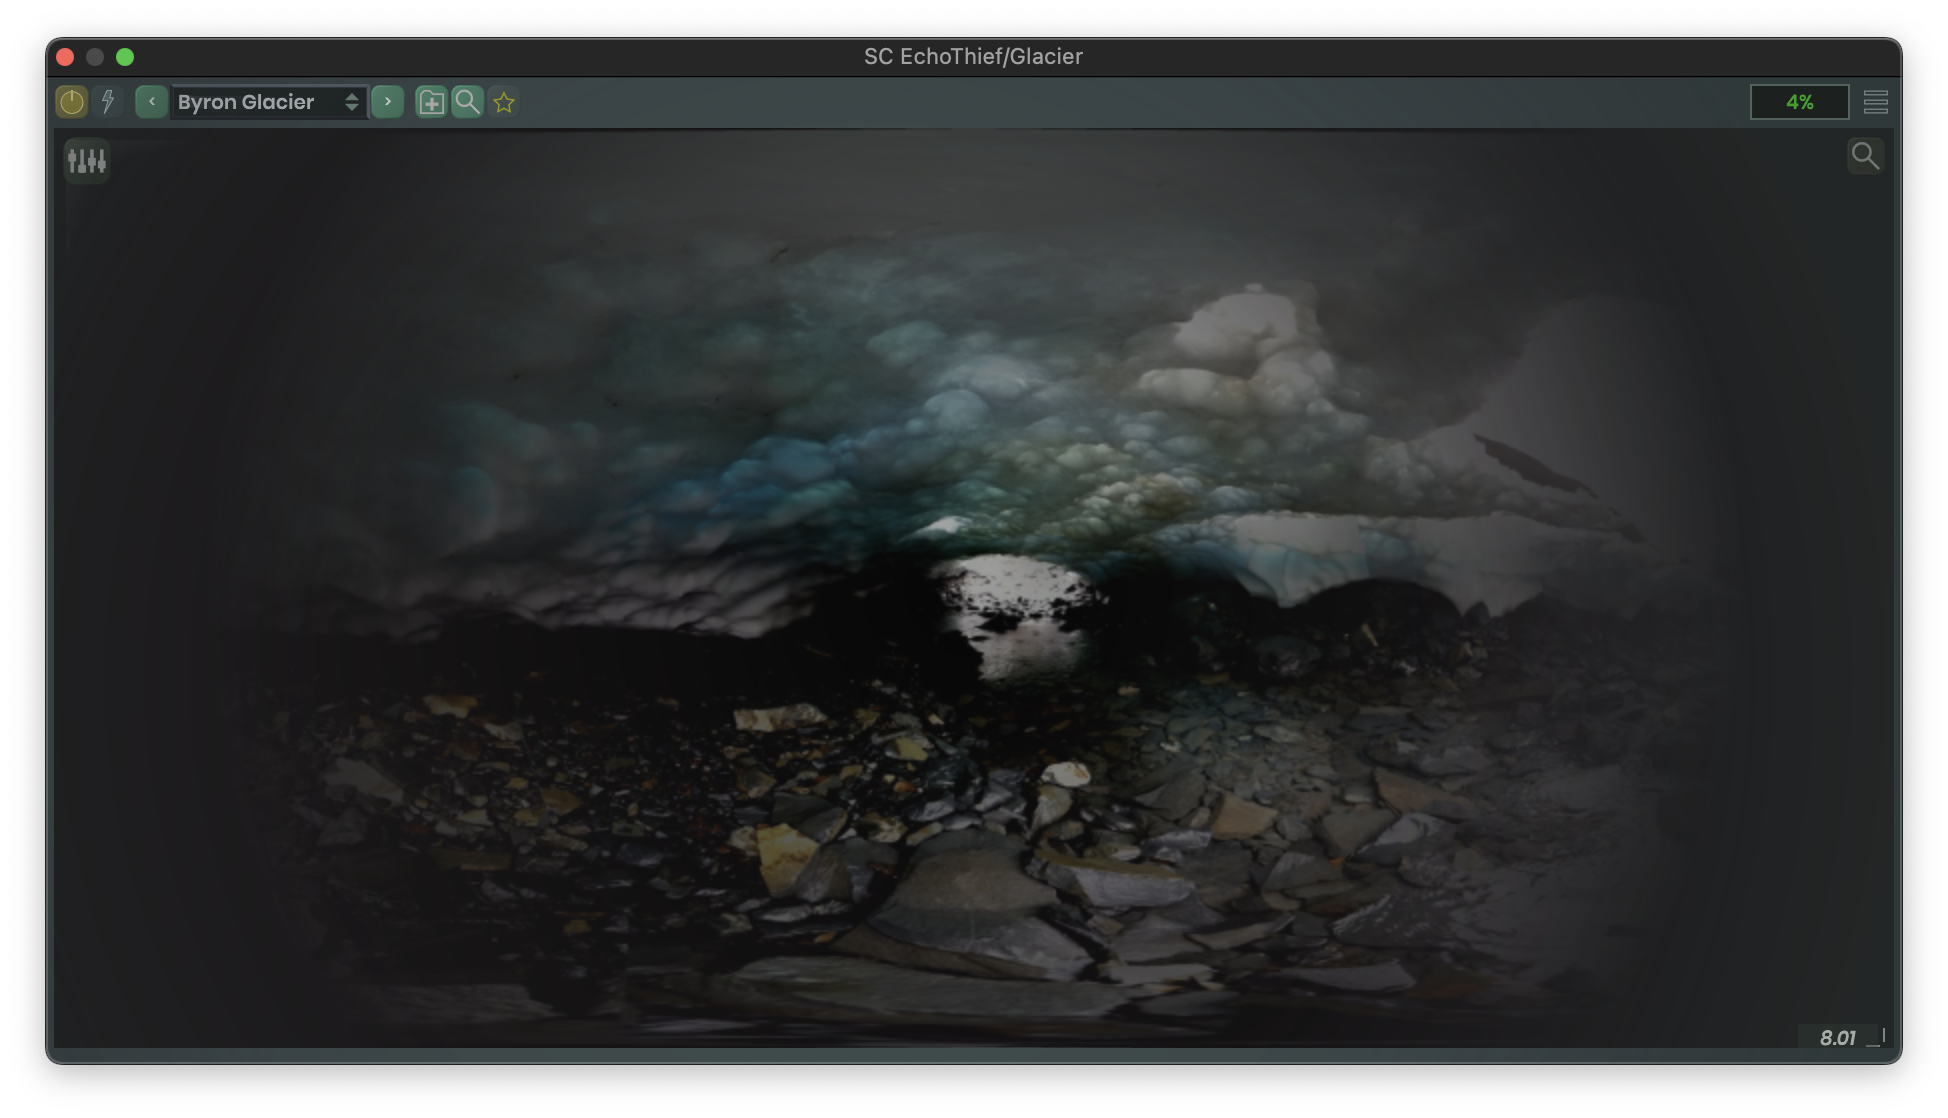
Task: Advance to the next preset
Action: coord(388,102)
